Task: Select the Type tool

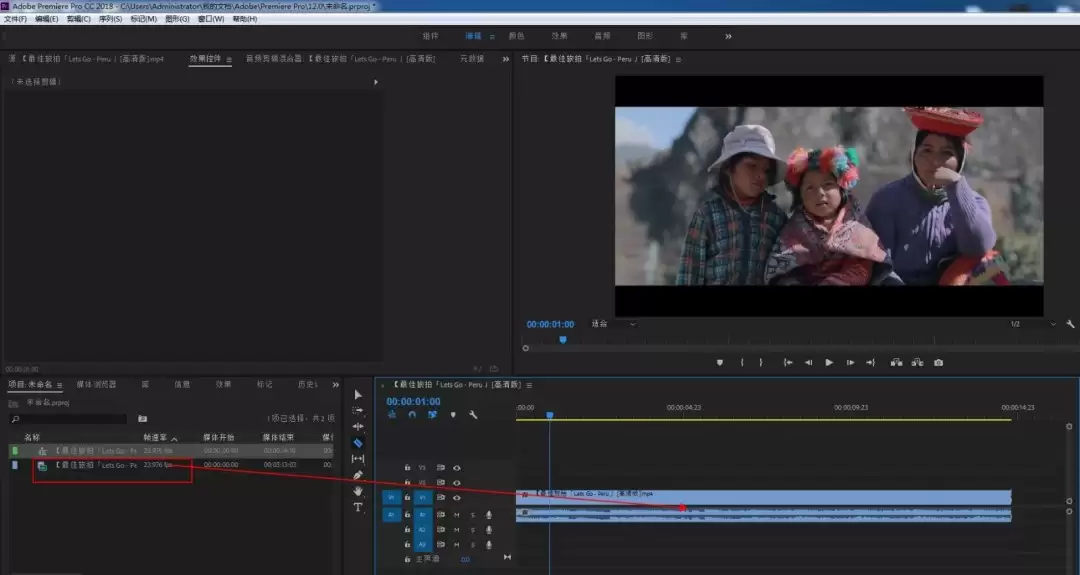Action: click(357, 508)
